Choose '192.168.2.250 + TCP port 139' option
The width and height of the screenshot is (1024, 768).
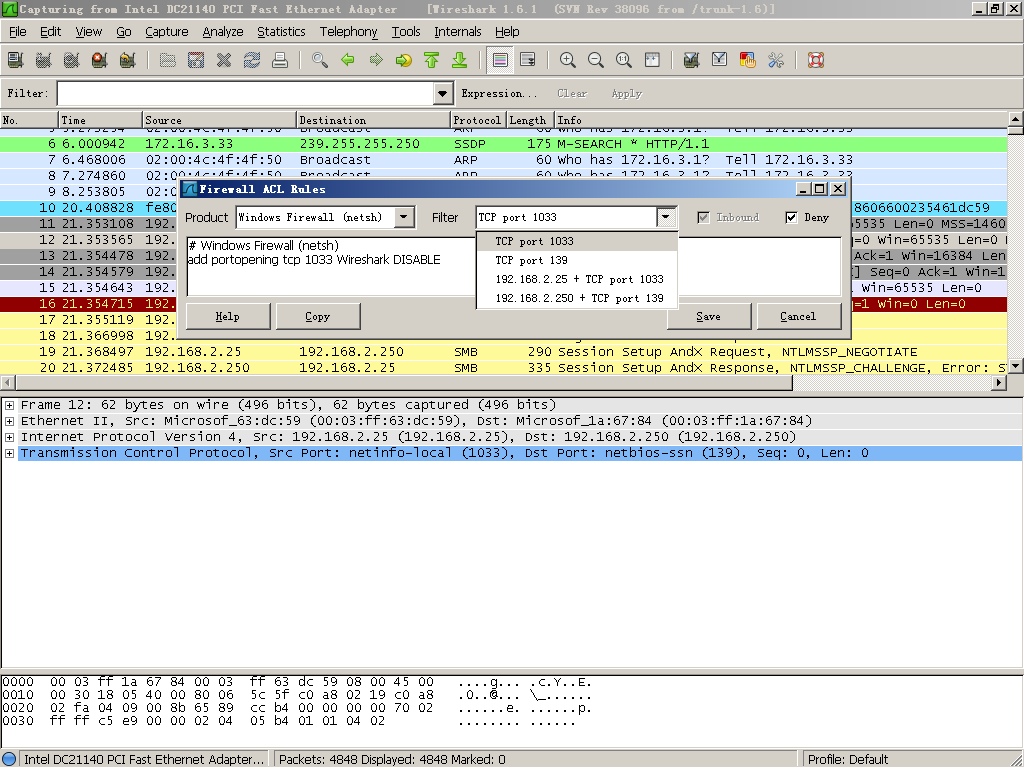pyautogui.click(x=577, y=298)
